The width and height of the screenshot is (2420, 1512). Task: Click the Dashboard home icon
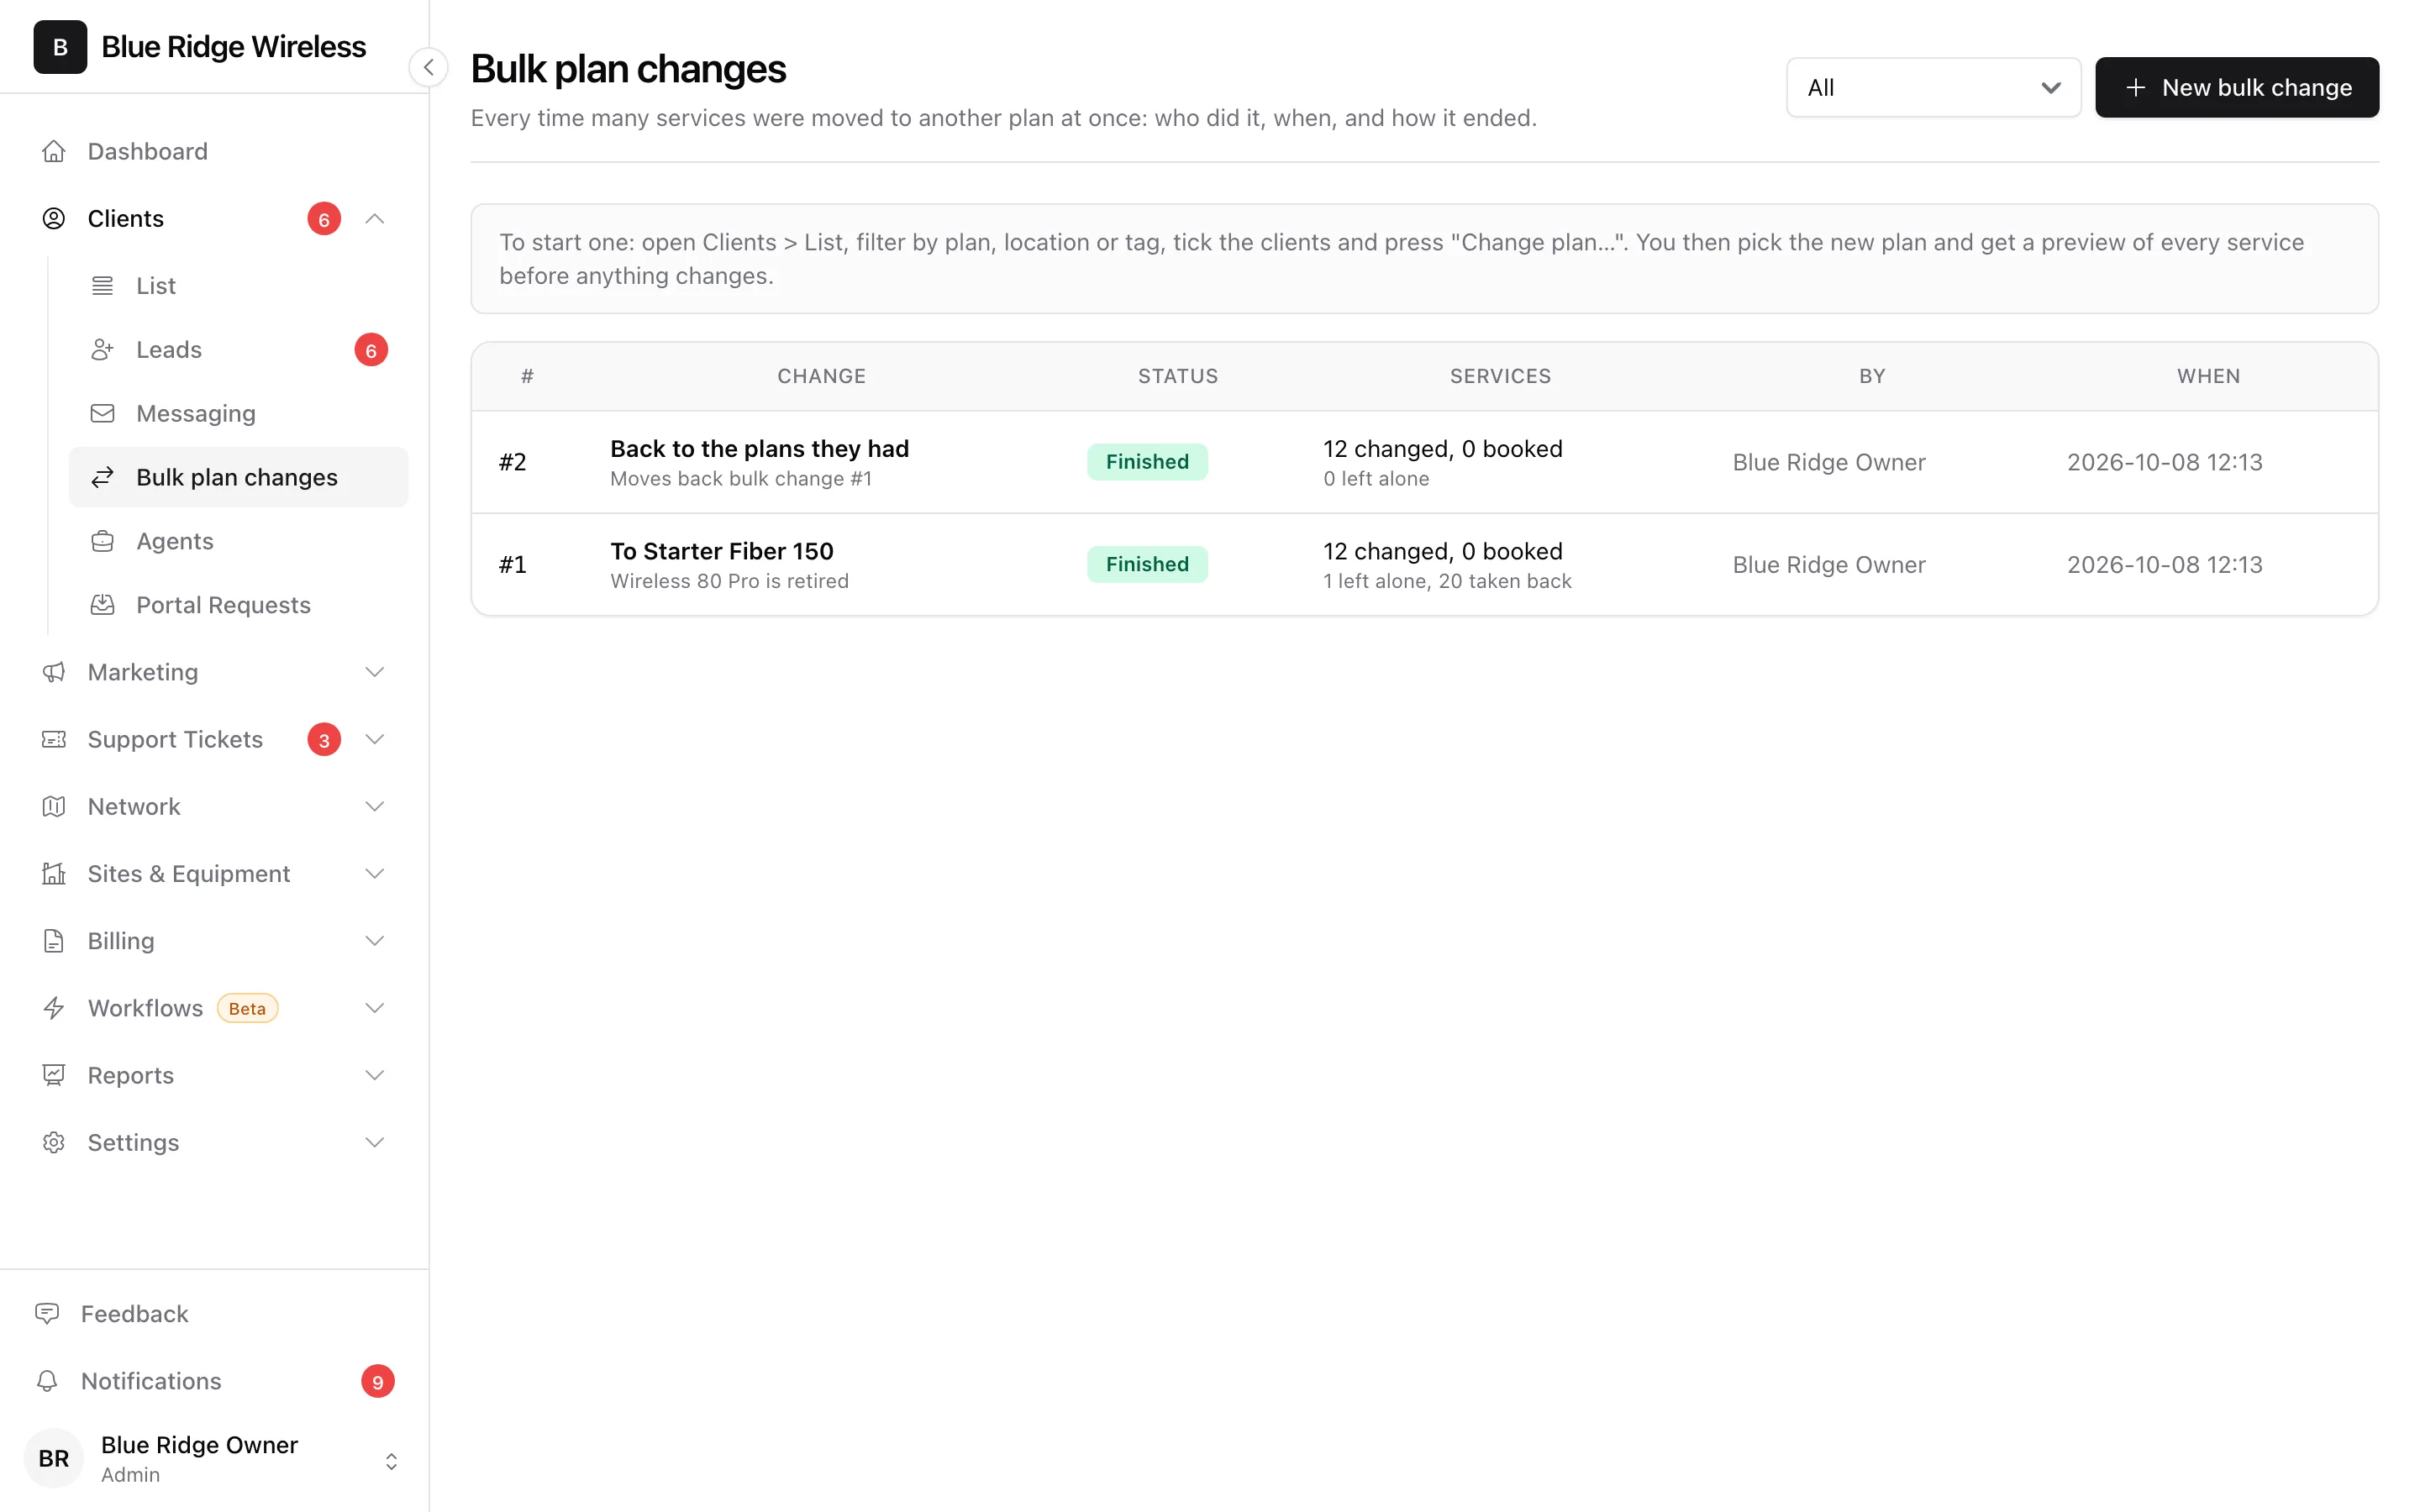point(54,151)
